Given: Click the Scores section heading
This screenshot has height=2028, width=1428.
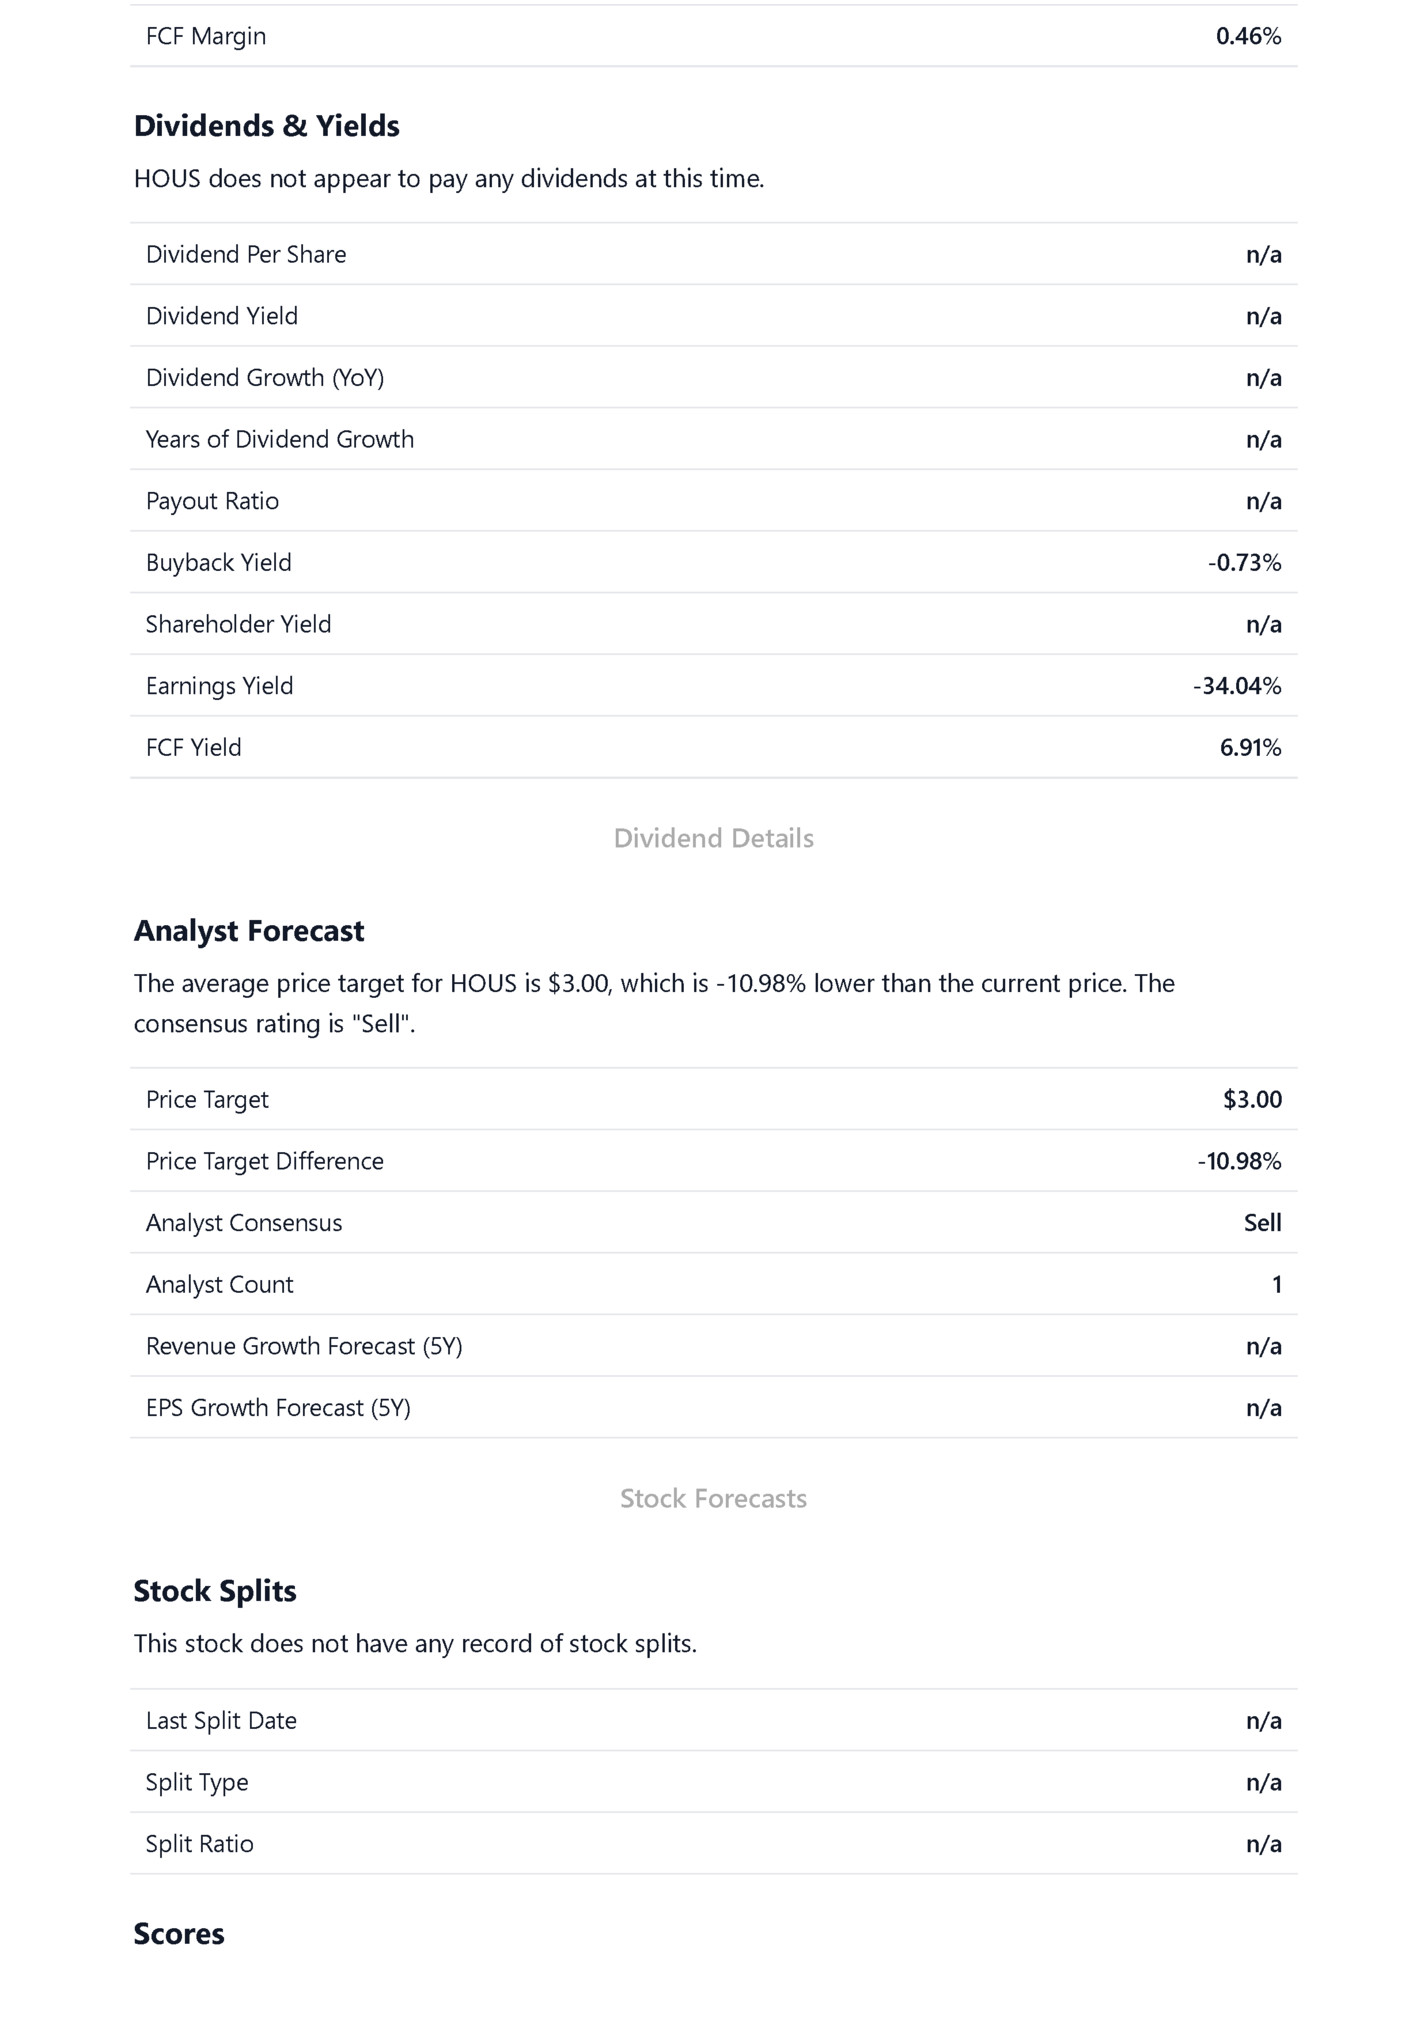Looking at the screenshot, I should coord(179,1934).
